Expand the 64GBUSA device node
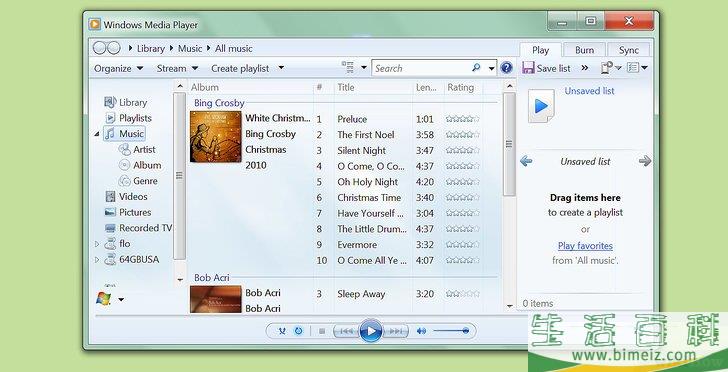 (97, 260)
